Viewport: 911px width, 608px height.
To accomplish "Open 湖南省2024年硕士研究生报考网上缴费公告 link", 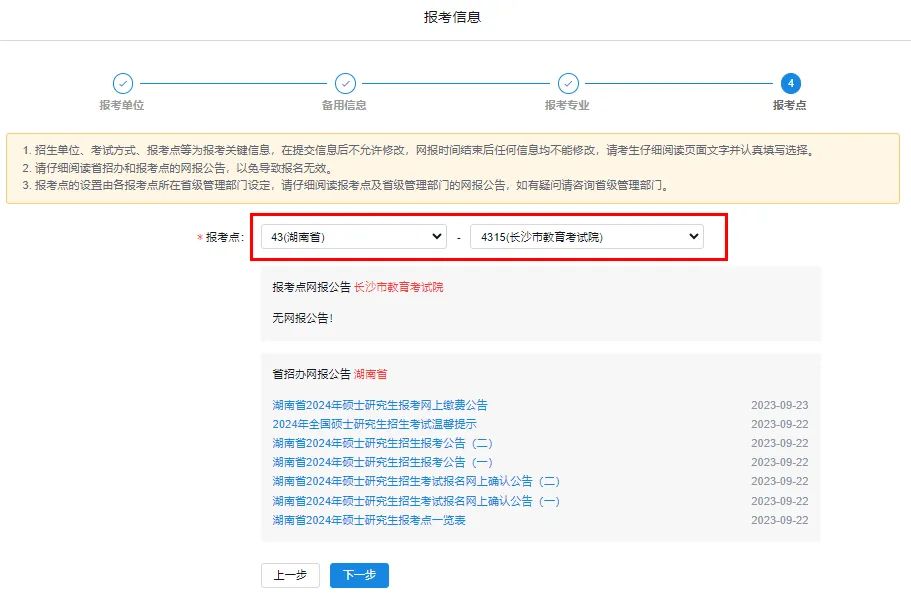I will (380, 405).
